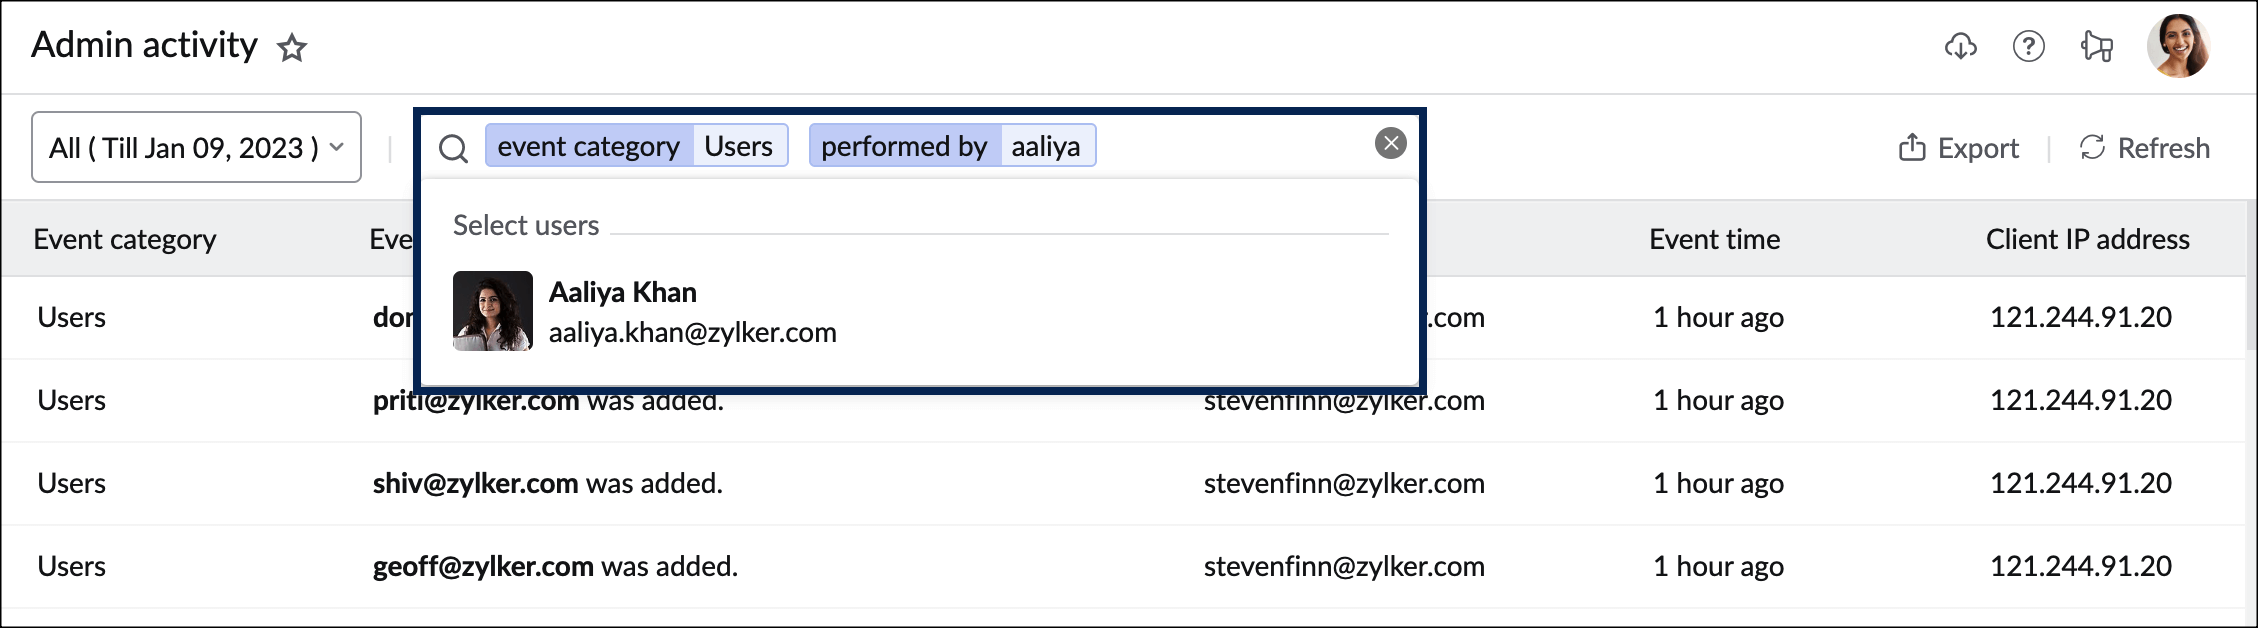Open the user profile avatar menu
This screenshot has width=2258, height=628.
pyautogui.click(x=2177, y=46)
